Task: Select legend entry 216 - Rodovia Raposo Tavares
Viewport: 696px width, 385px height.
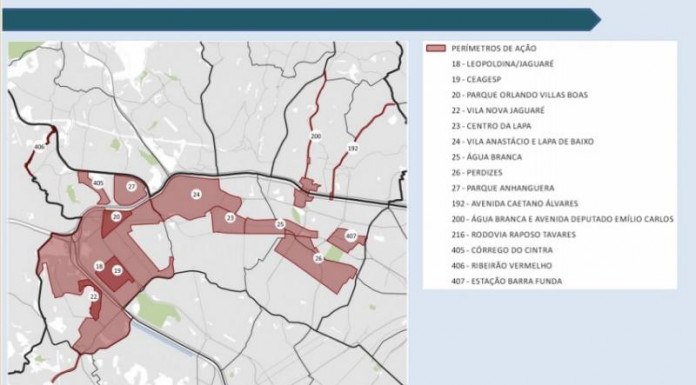Action: tap(514, 234)
